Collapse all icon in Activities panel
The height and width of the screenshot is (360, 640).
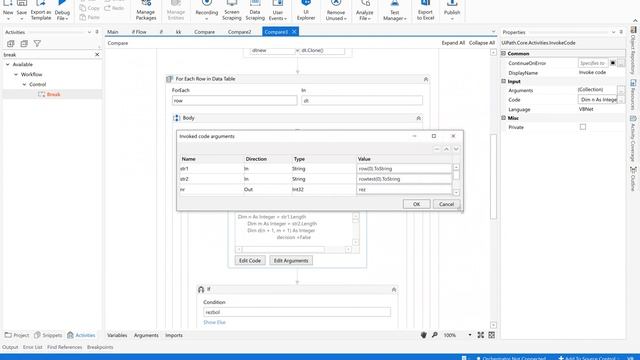[24, 43]
